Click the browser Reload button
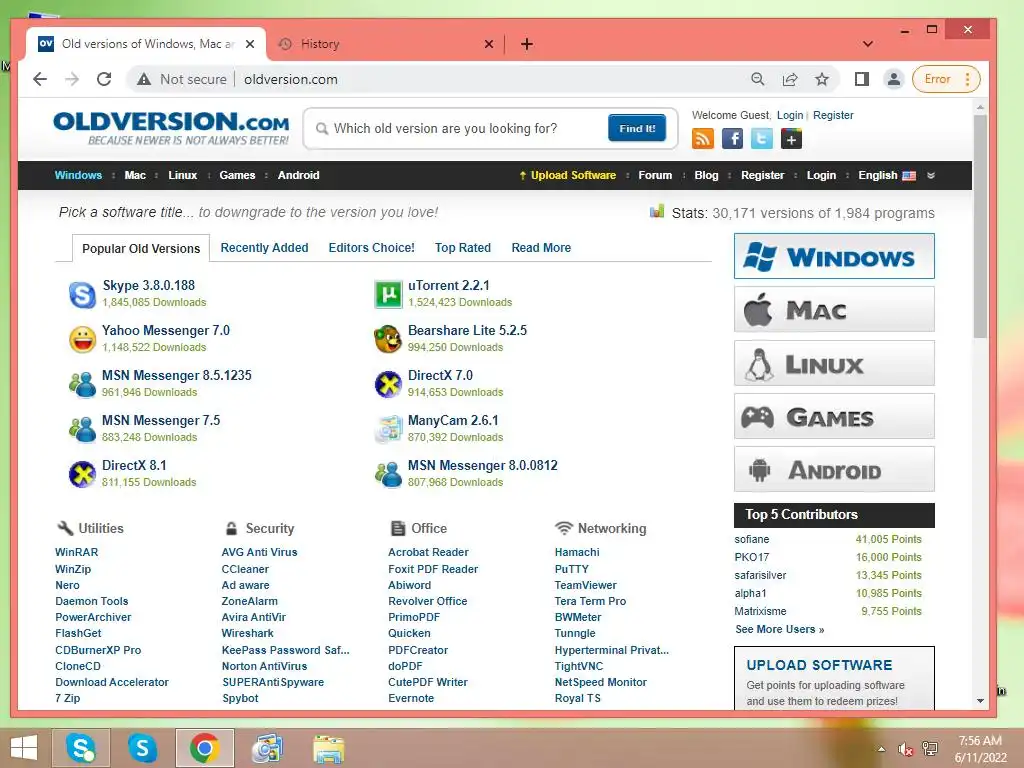1024x768 pixels. click(x=104, y=79)
